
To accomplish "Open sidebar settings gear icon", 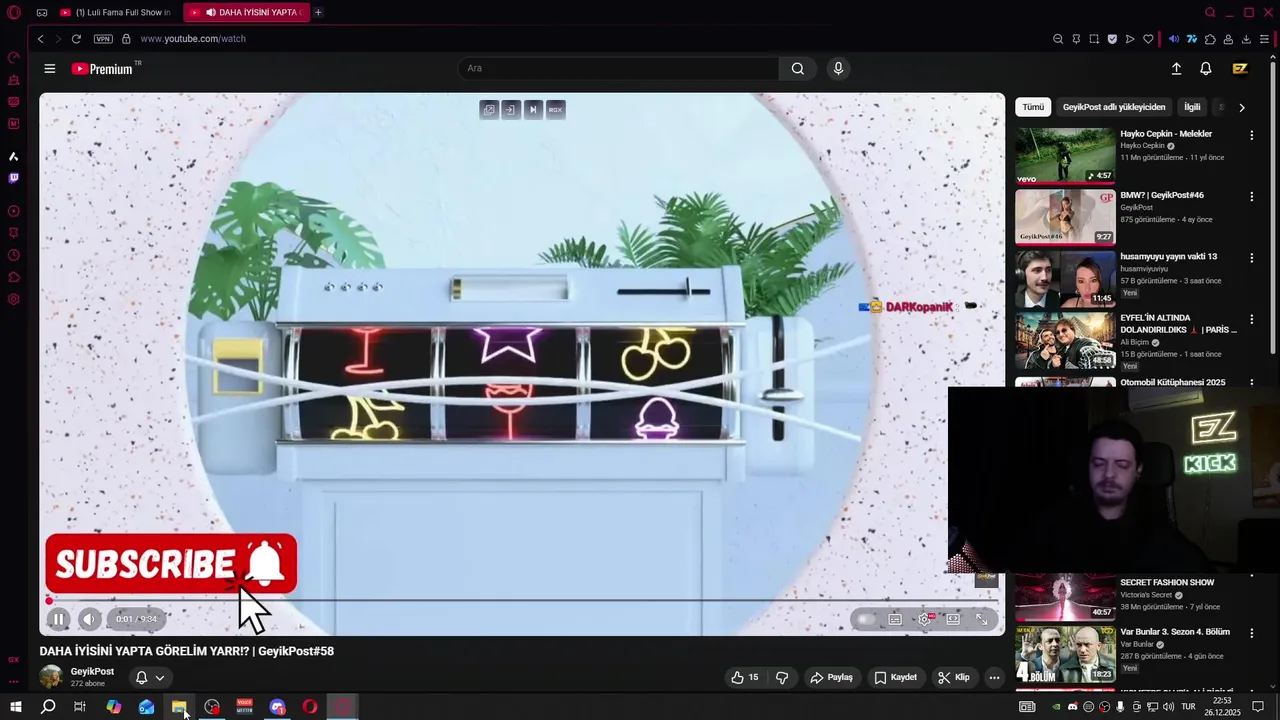I will [14, 299].
